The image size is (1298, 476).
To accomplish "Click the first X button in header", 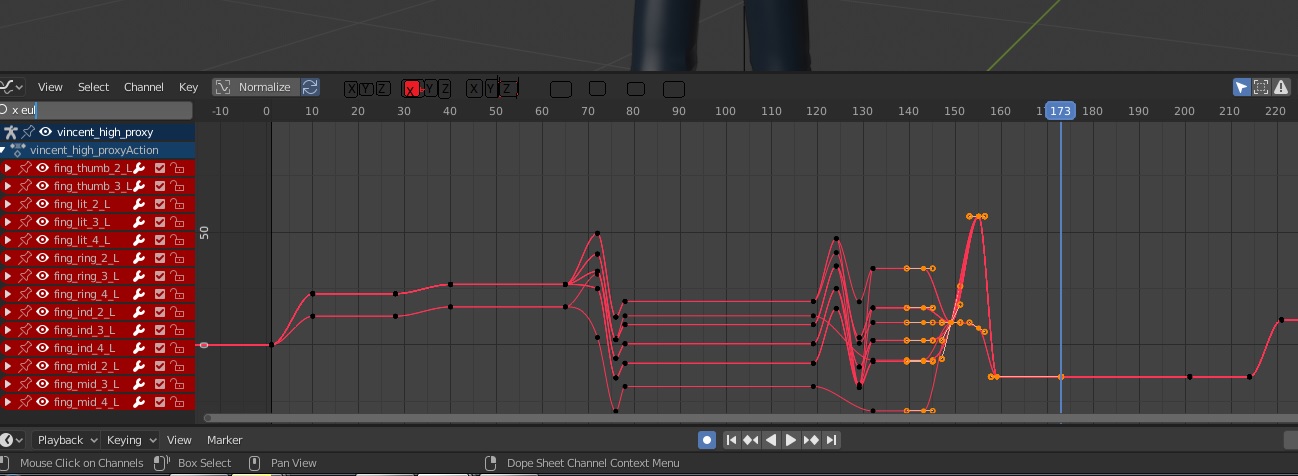I will click(x=351, y=89).
